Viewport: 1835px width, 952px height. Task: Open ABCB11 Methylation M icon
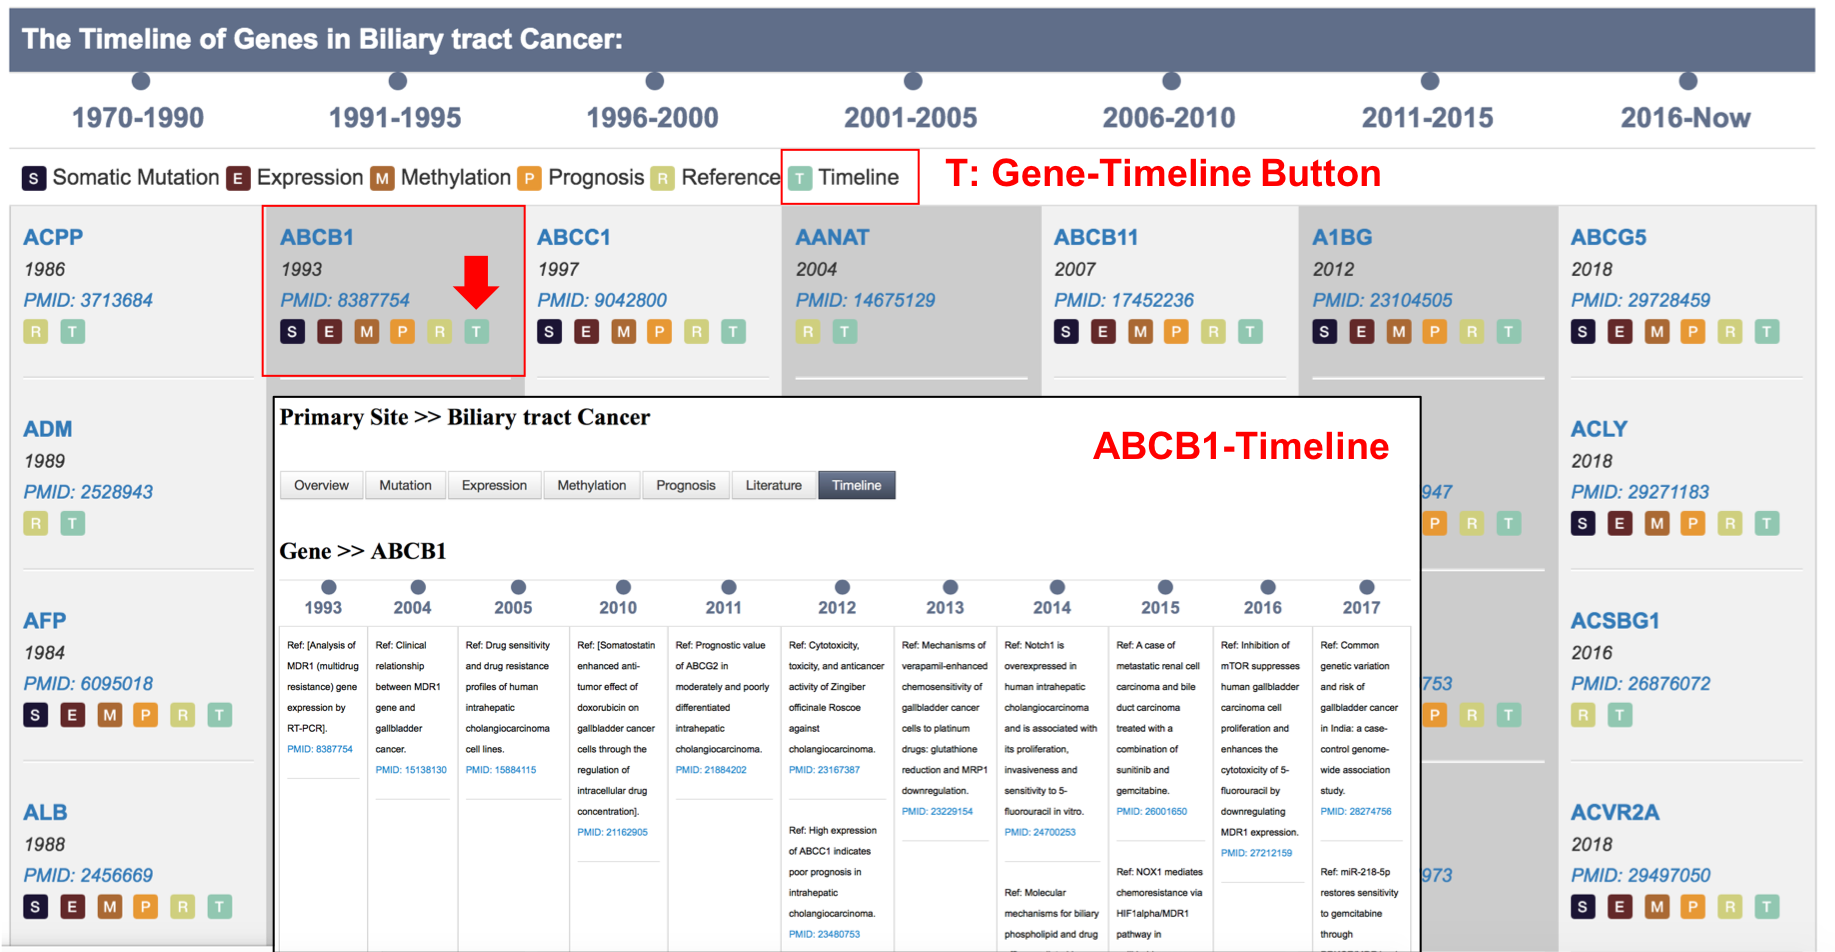coord(1140,332)
